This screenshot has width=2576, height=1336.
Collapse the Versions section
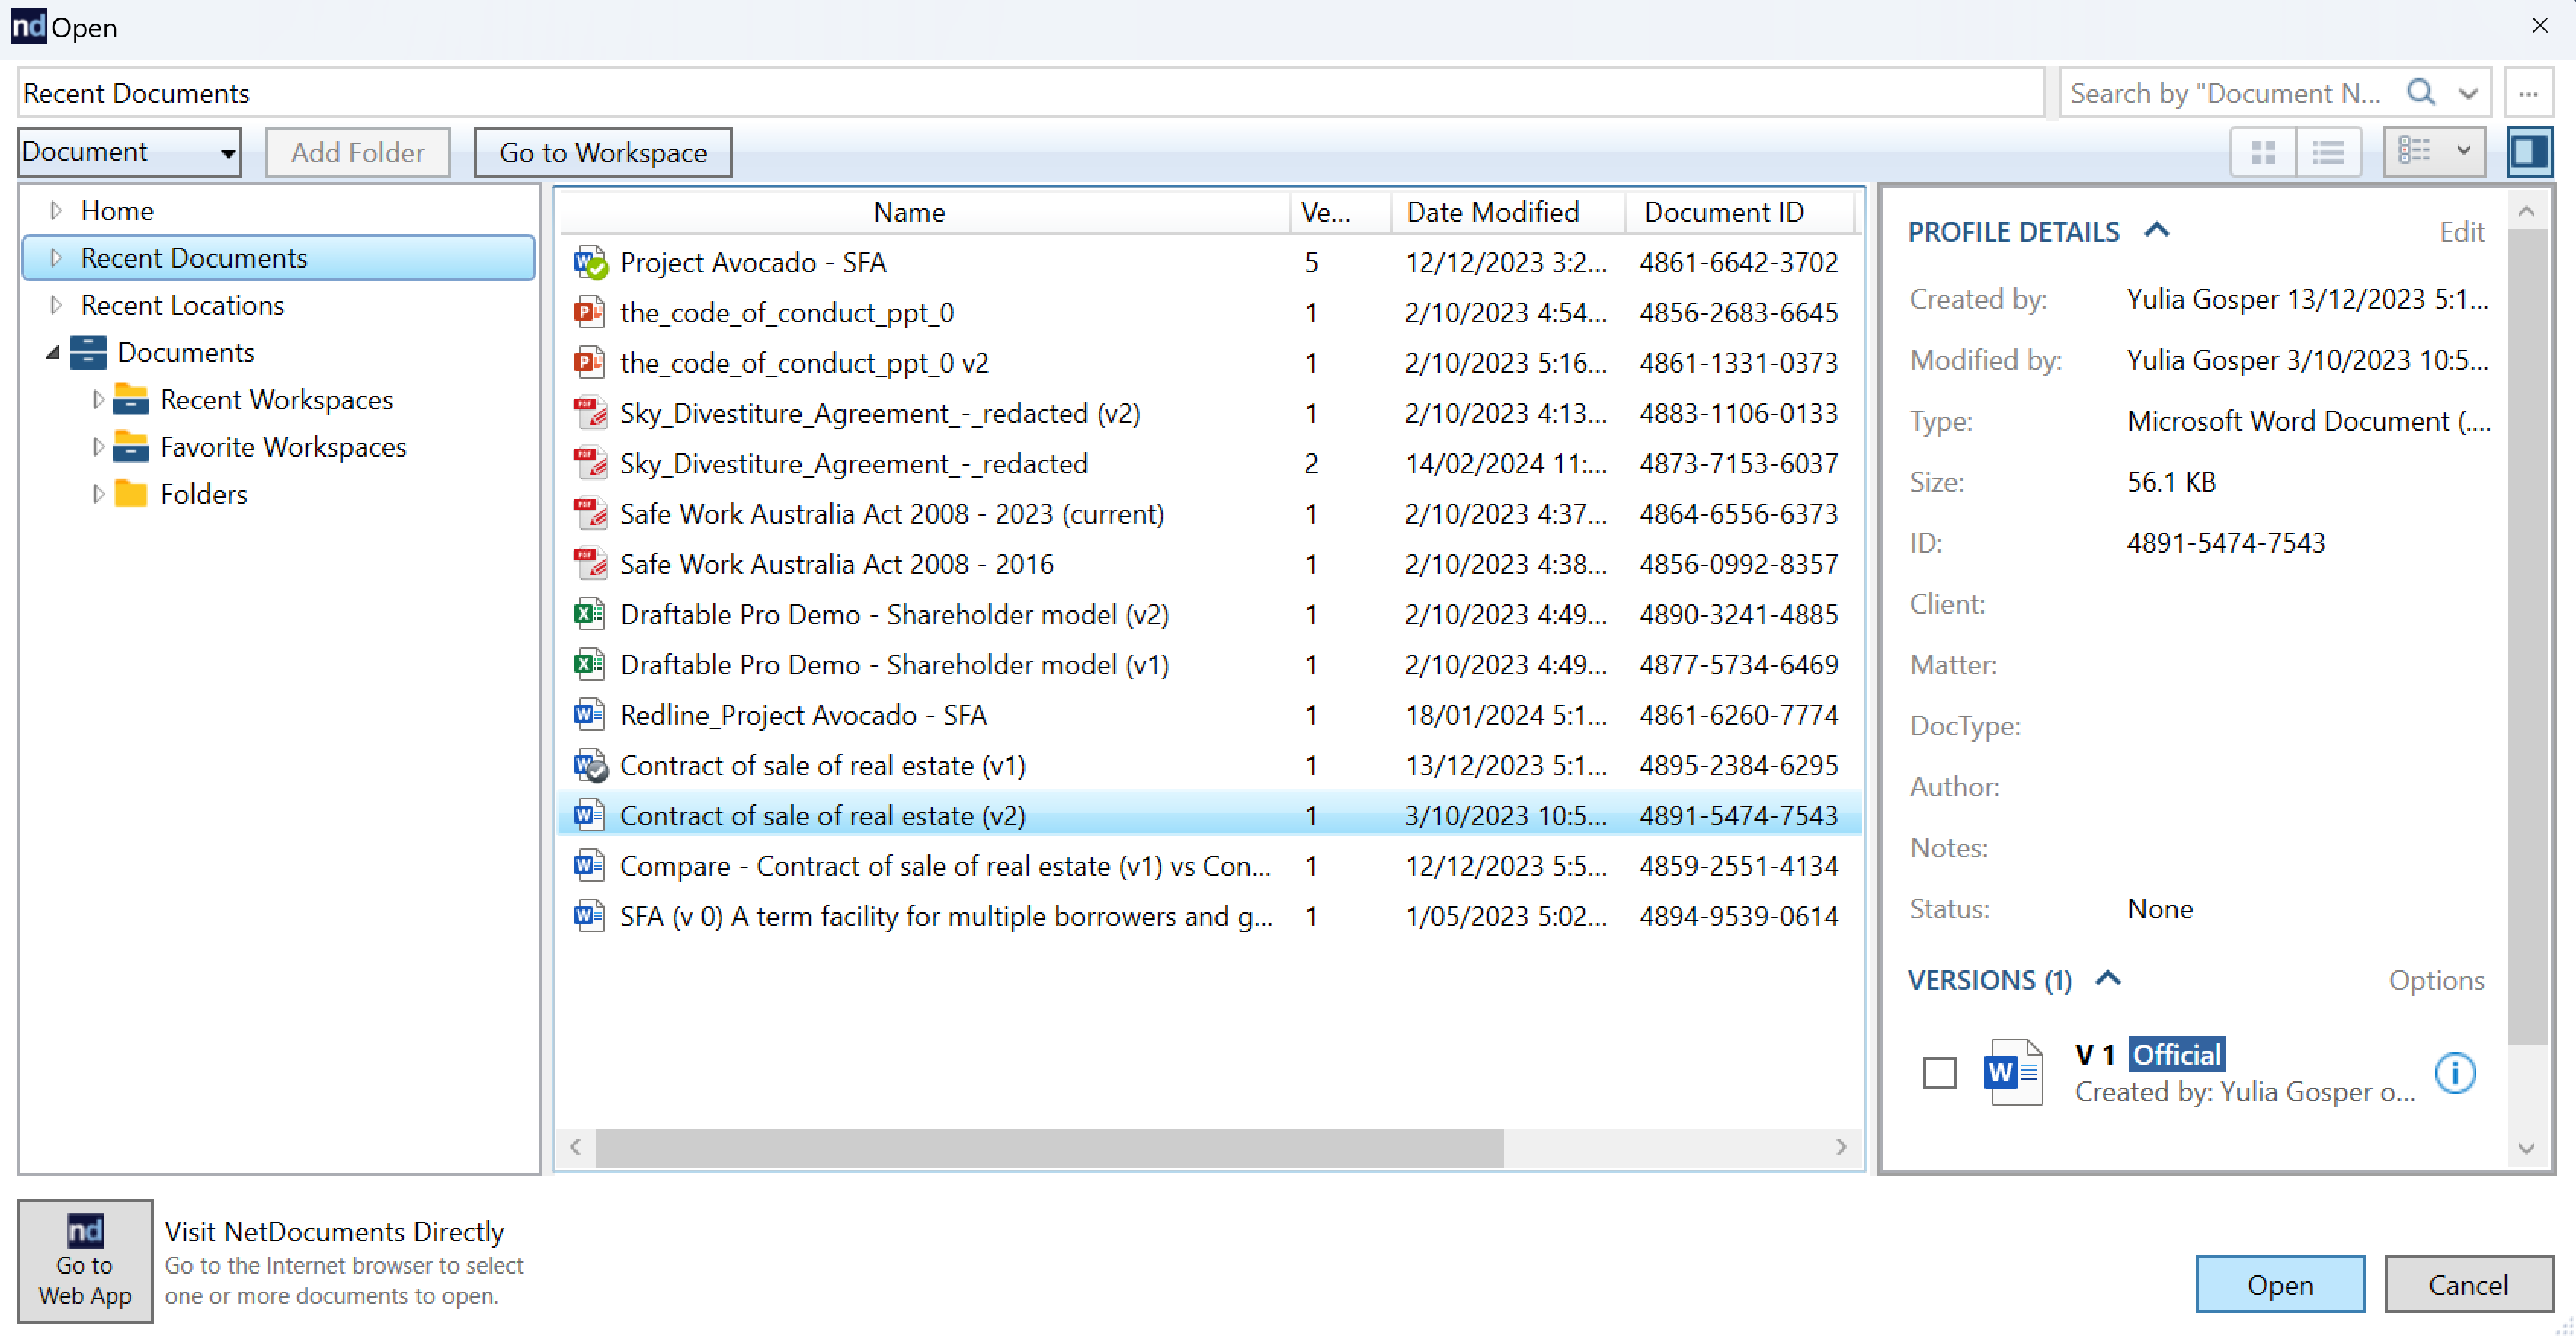click(x=2108, y=979)
